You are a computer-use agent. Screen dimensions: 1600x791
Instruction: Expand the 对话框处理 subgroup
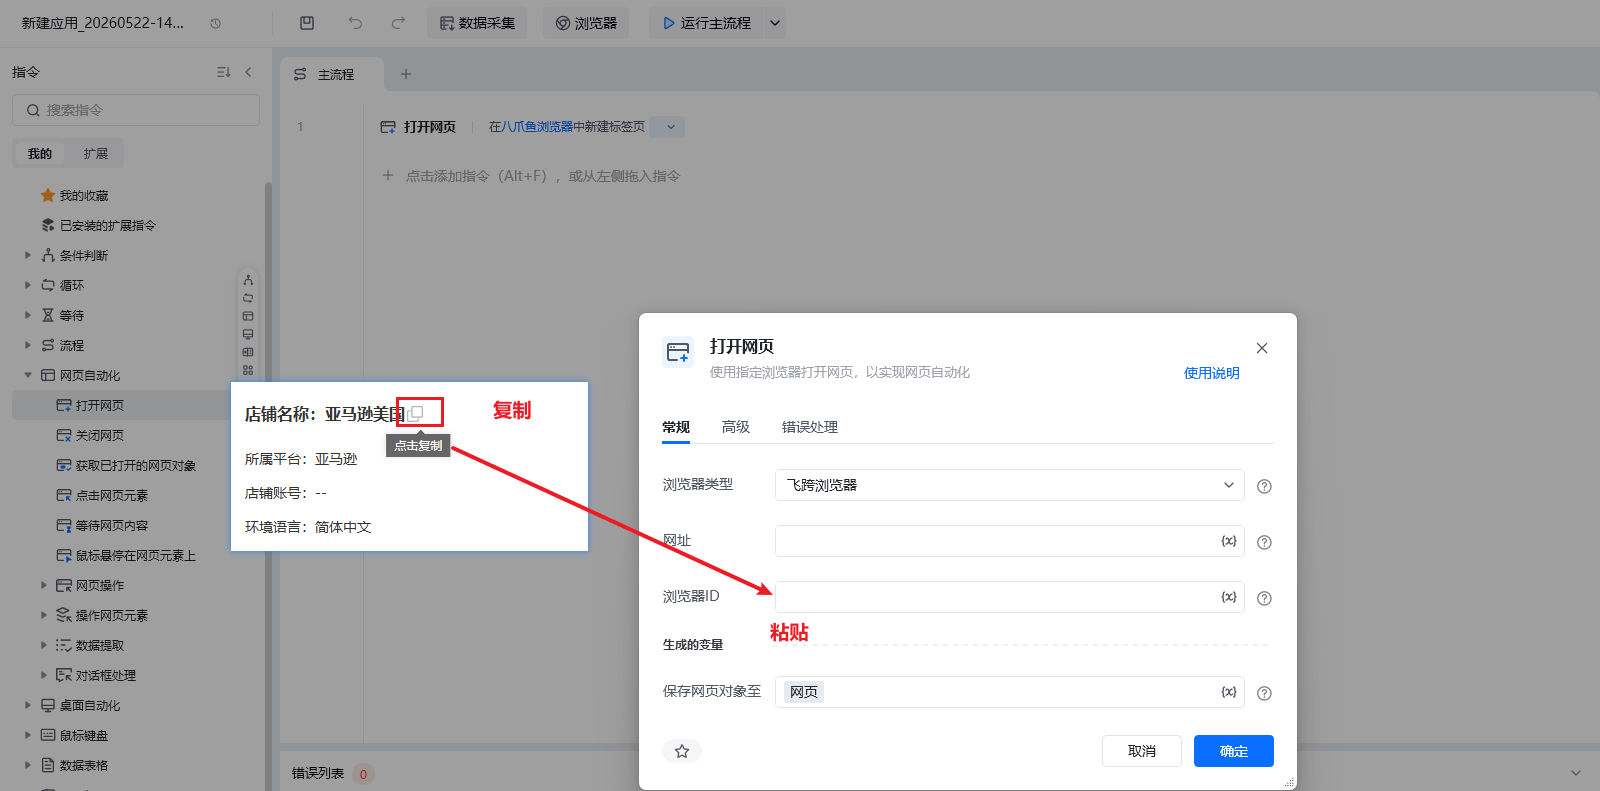44,675
